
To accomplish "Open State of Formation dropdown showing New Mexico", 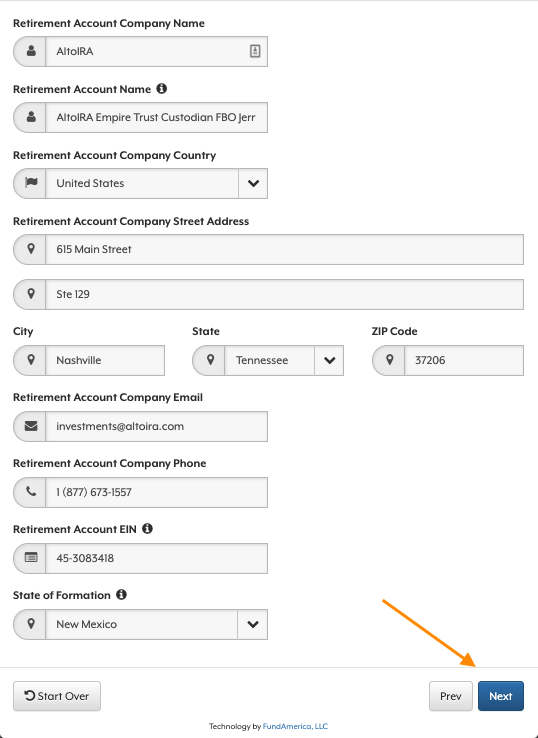I will tap(140, 625).
